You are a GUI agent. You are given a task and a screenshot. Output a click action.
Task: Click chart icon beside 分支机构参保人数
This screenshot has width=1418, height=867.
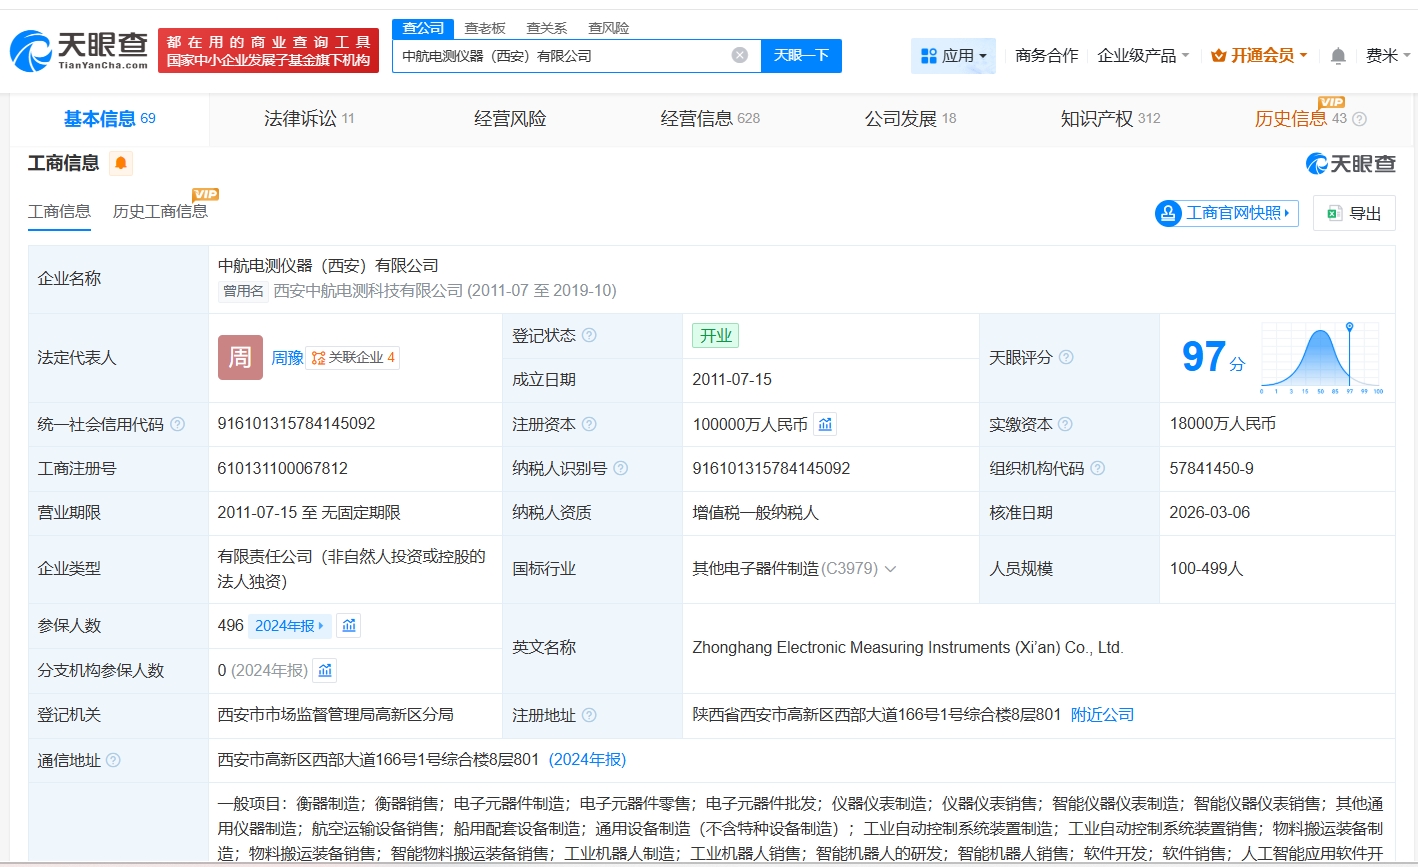(x=325, y=671)
